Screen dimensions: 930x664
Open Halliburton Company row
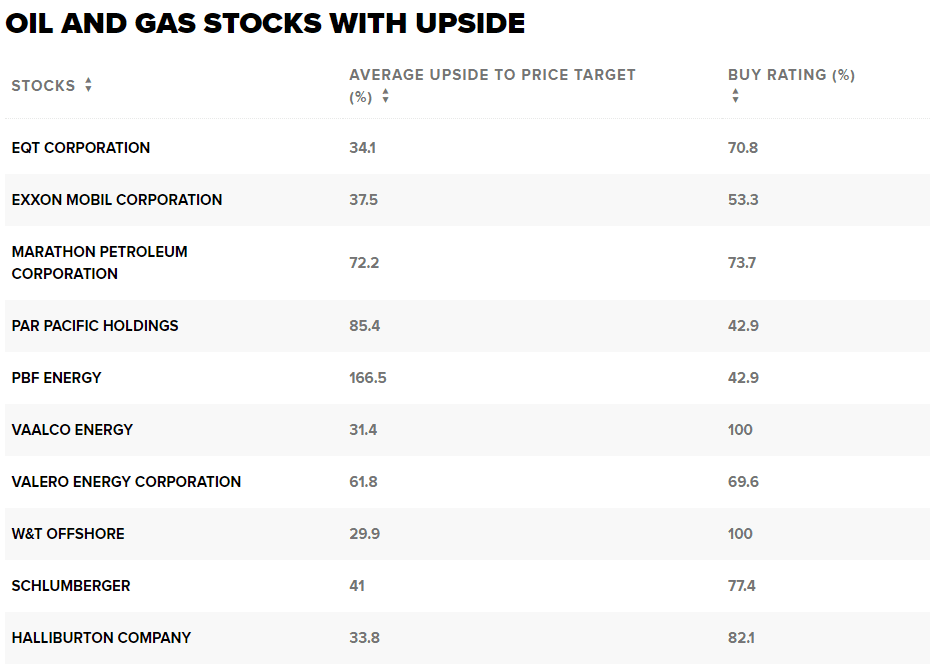pos(101,638)
